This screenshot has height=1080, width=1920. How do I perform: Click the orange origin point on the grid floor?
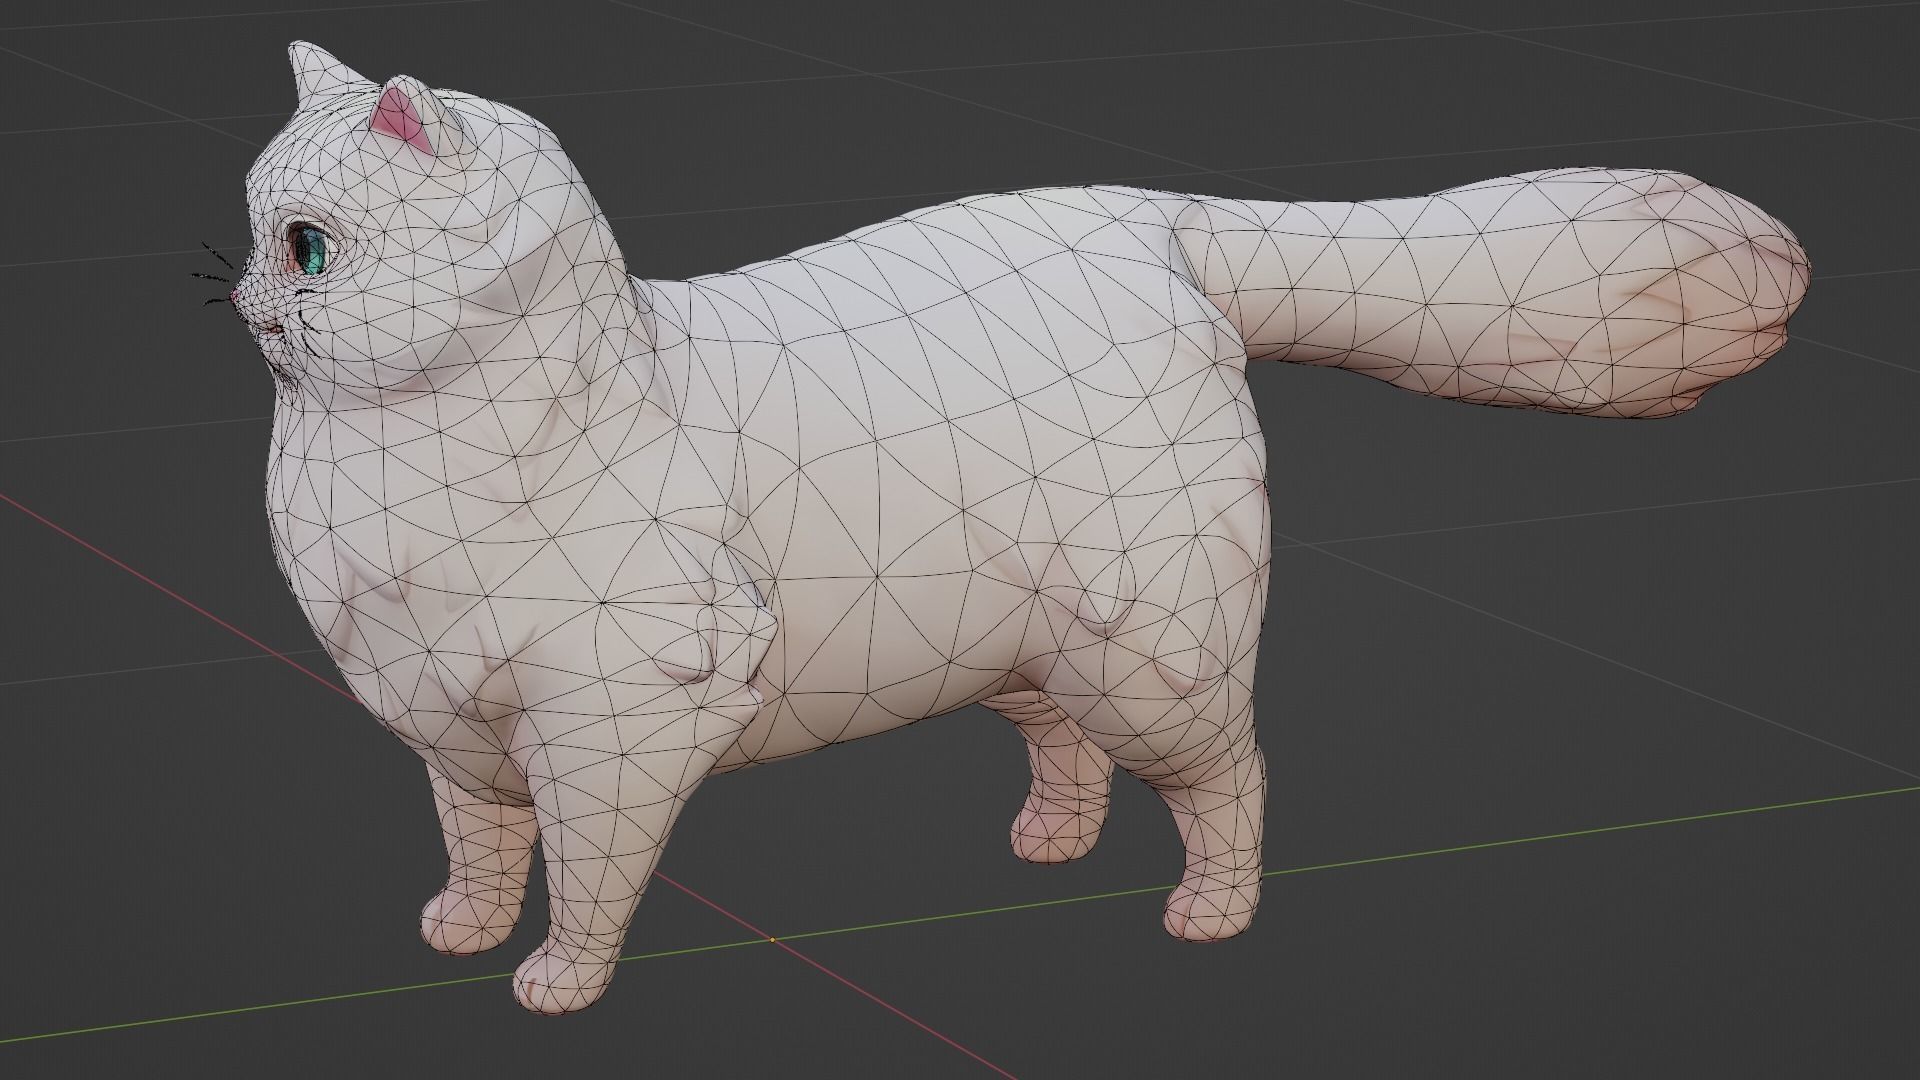coord(772,939)
